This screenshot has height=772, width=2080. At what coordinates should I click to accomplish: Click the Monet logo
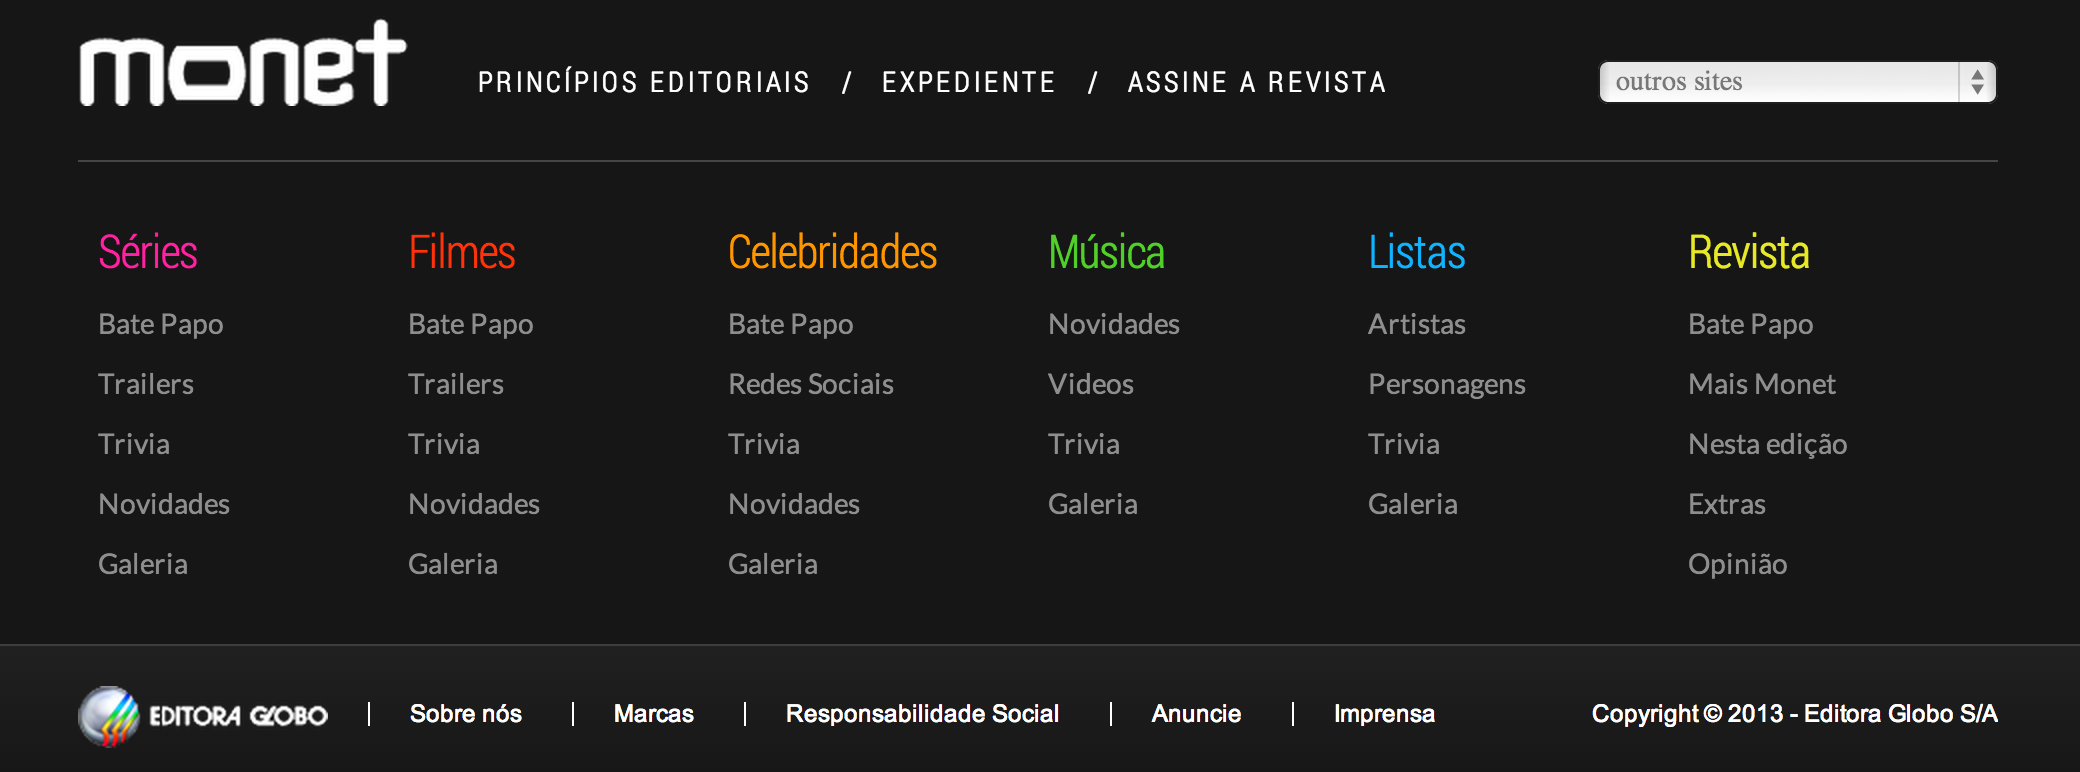coord(242,66)
